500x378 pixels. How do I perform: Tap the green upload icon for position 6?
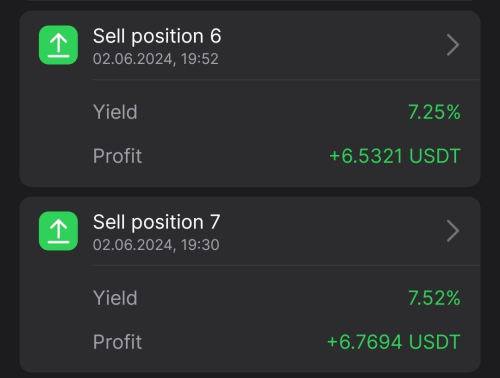[x=58, y=45]
